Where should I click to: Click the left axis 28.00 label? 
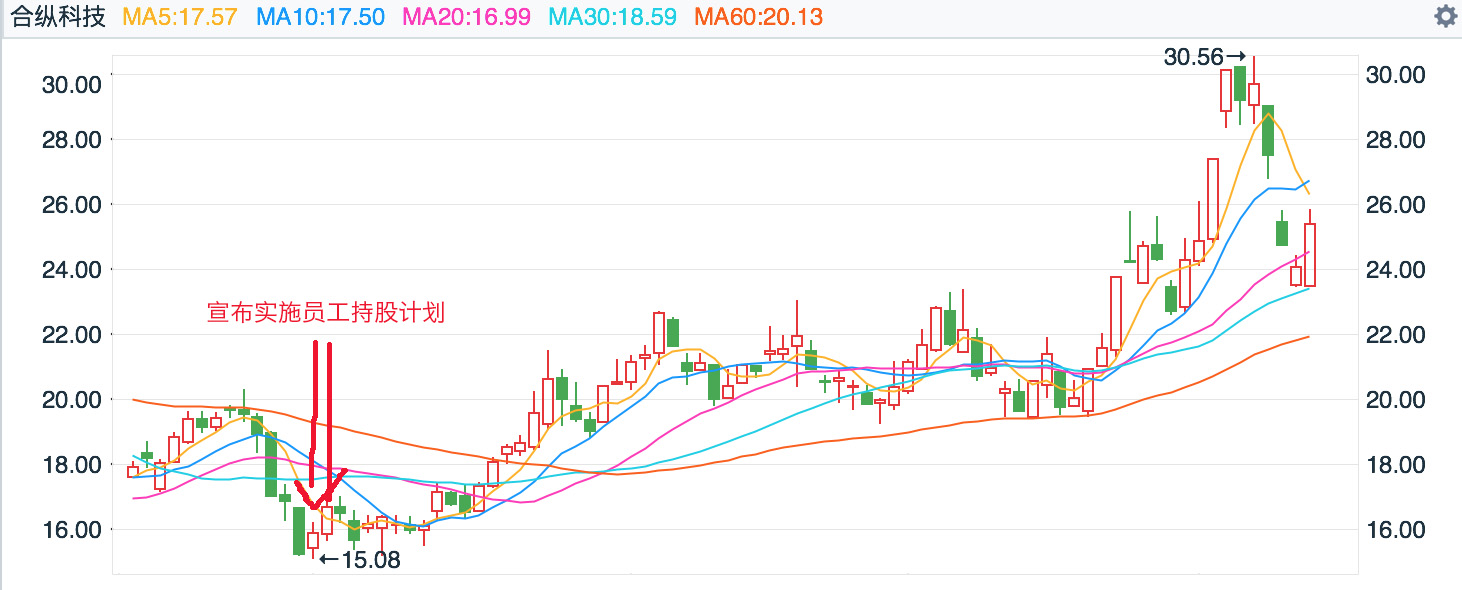point(71,139)
